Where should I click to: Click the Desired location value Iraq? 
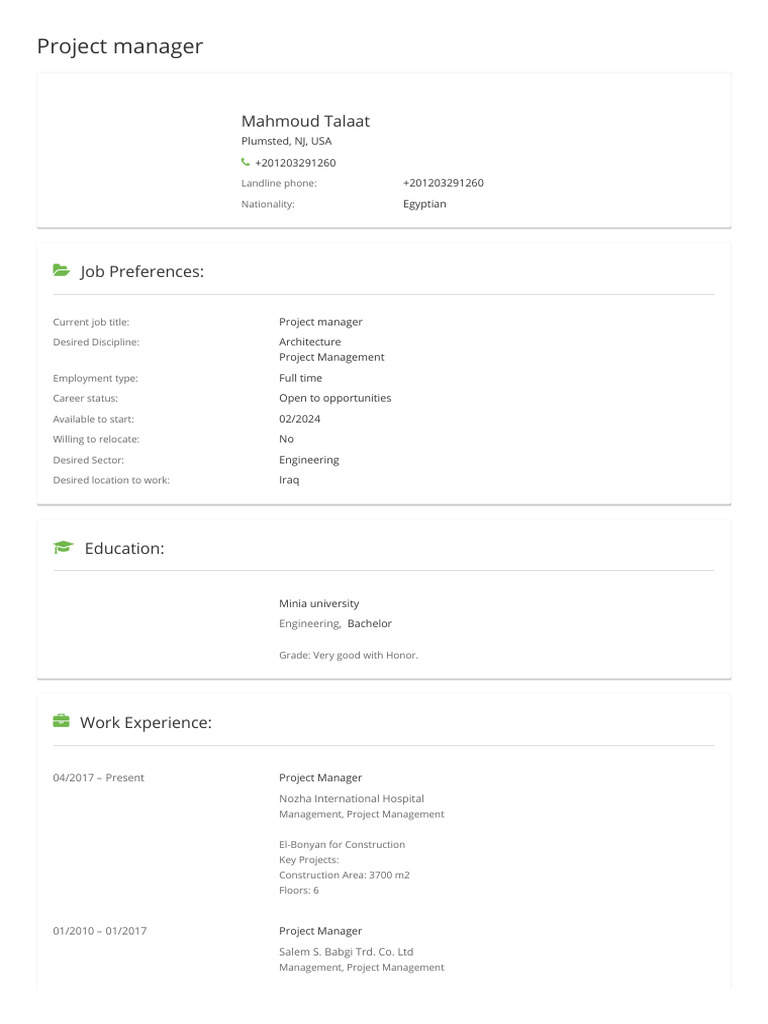[x=289, y=480]
